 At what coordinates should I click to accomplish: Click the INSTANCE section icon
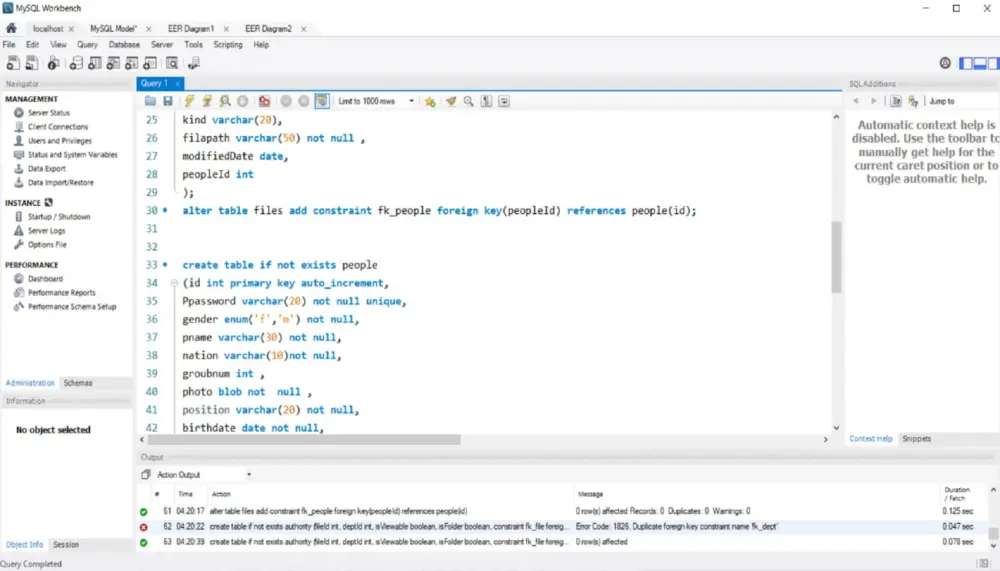pyautogui.click(x=48, y=202)
